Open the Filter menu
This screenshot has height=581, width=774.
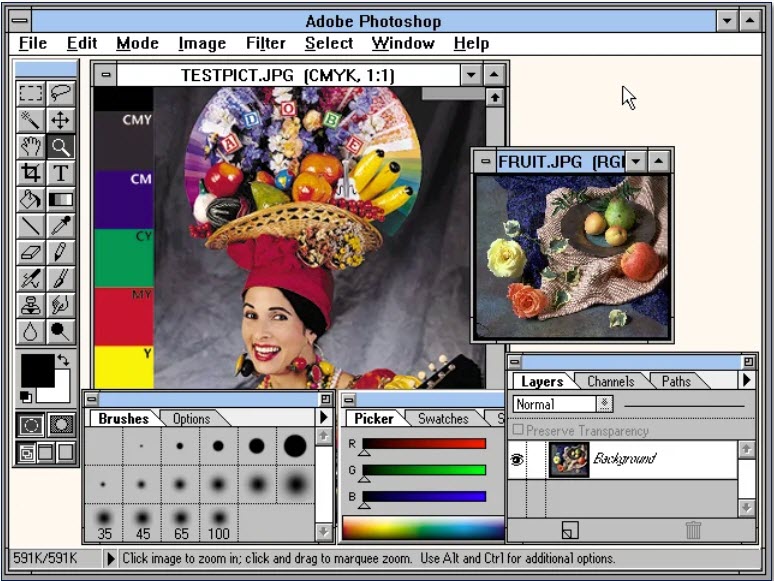(x=265, y=43)
